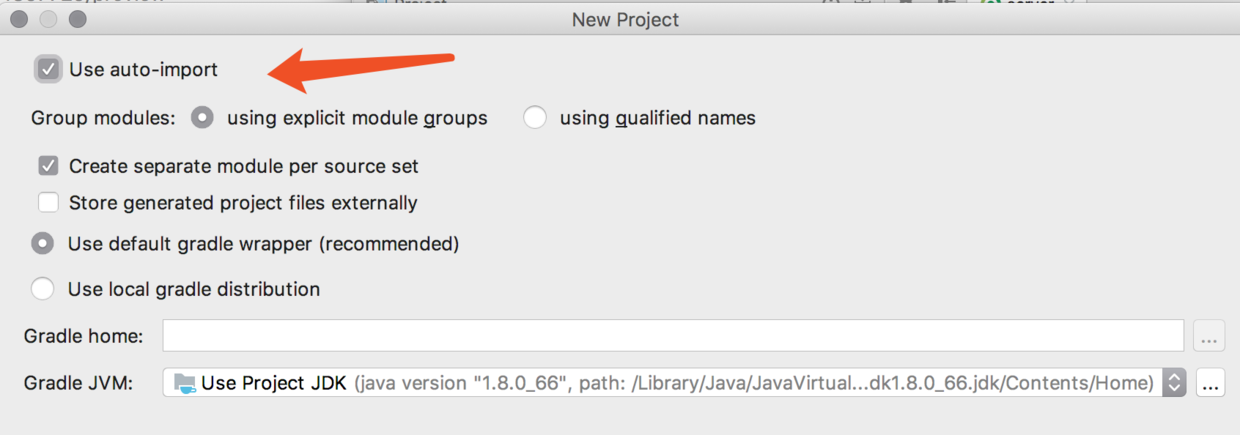This screenshot has height=435, width=1240.
Task: Select Use local gradle distribution
Action: 42,289
